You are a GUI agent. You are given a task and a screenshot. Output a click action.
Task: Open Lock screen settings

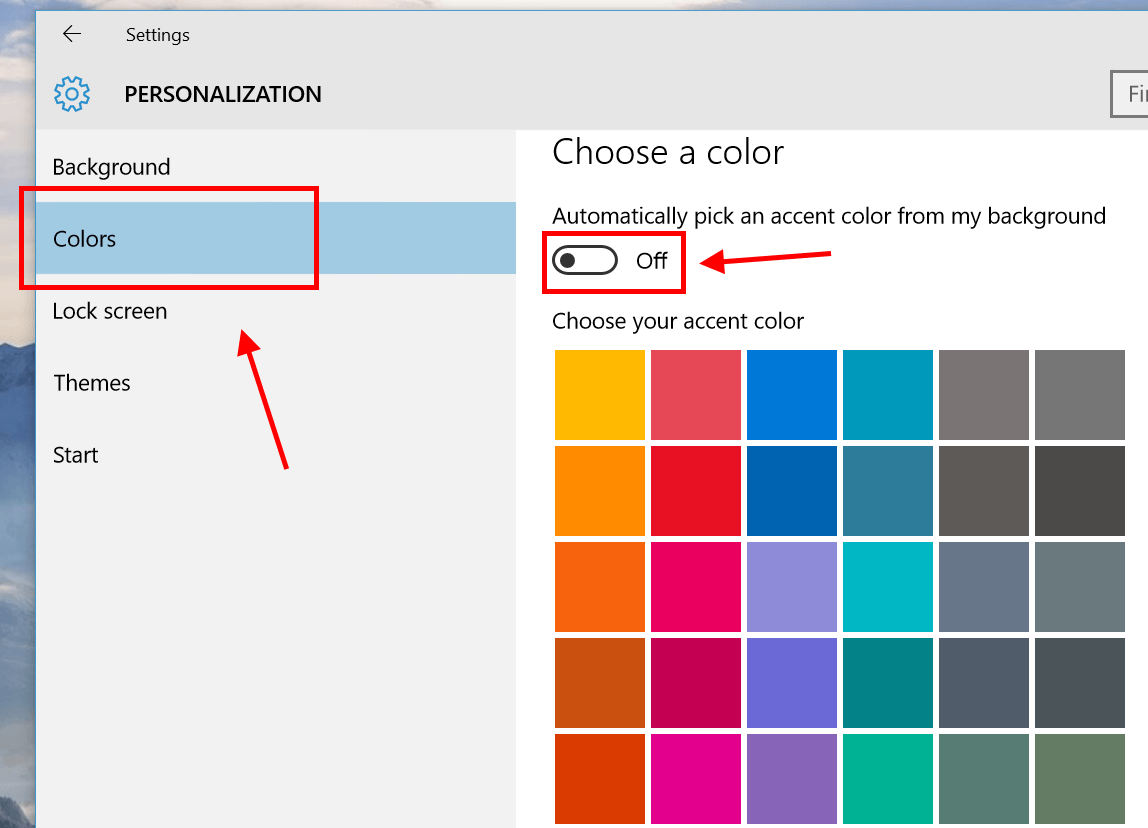click(276, 310)
